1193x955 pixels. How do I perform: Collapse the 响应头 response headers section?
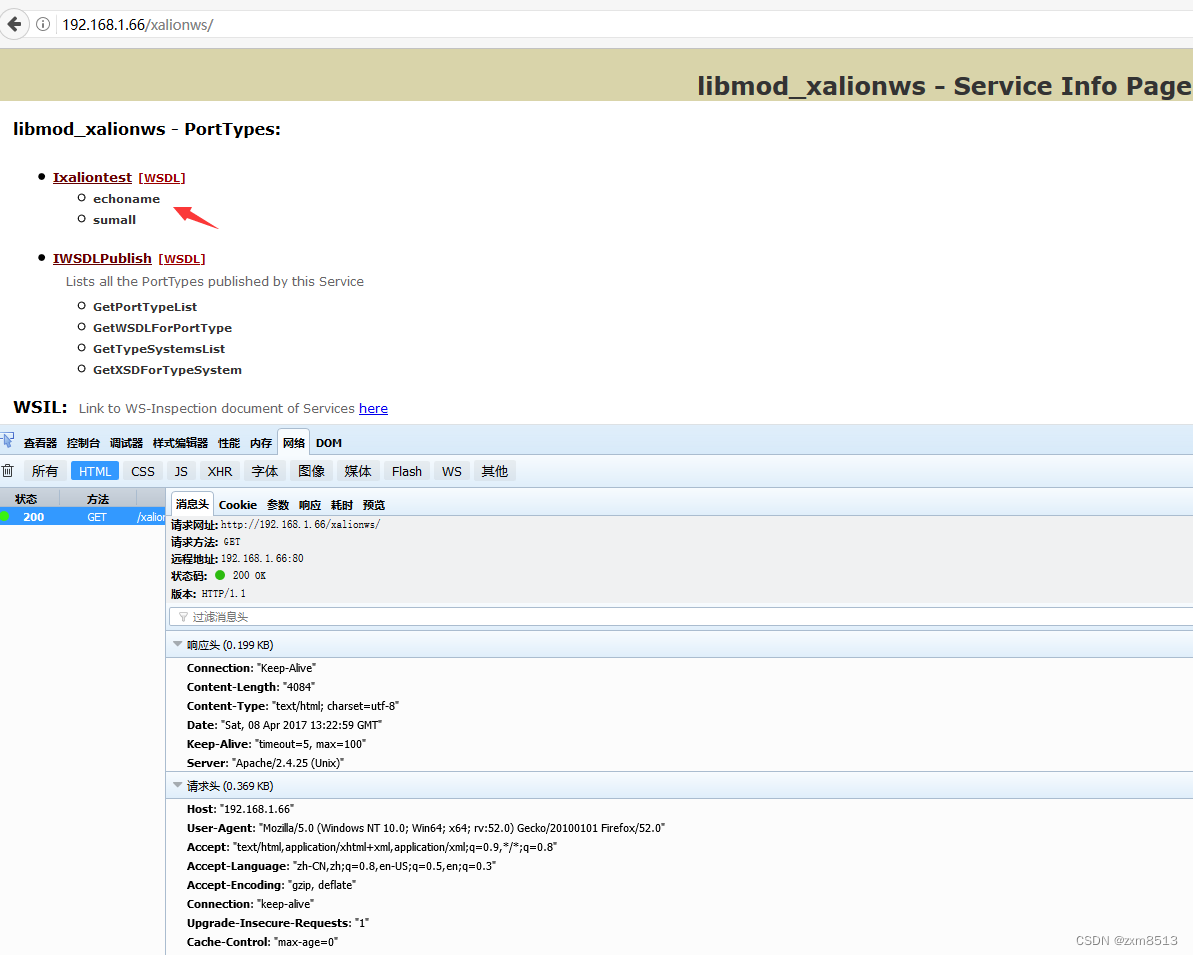pos(177,644)
